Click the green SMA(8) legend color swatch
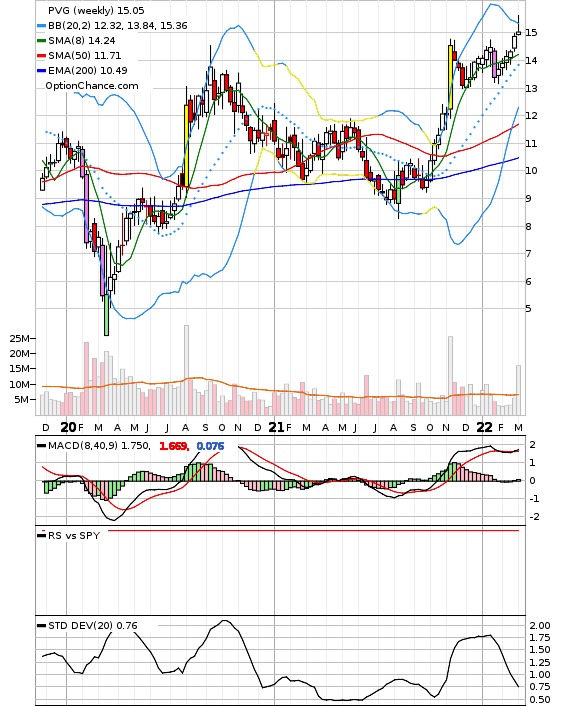The width and height of the screenshot is (566, 706). coord(41,41)
